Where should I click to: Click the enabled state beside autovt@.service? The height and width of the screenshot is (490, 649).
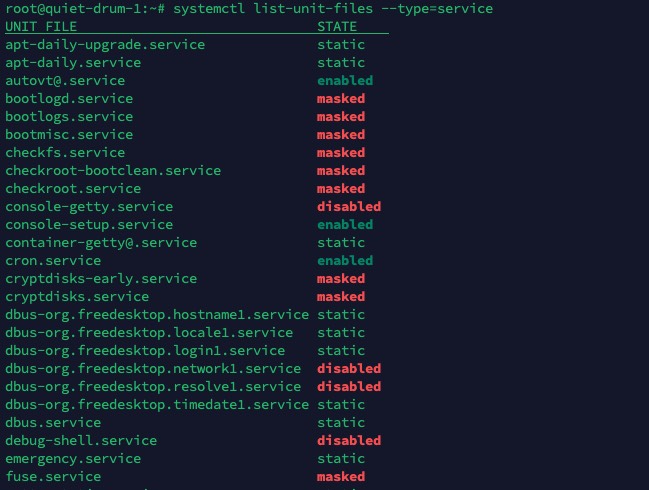[345, 80]
